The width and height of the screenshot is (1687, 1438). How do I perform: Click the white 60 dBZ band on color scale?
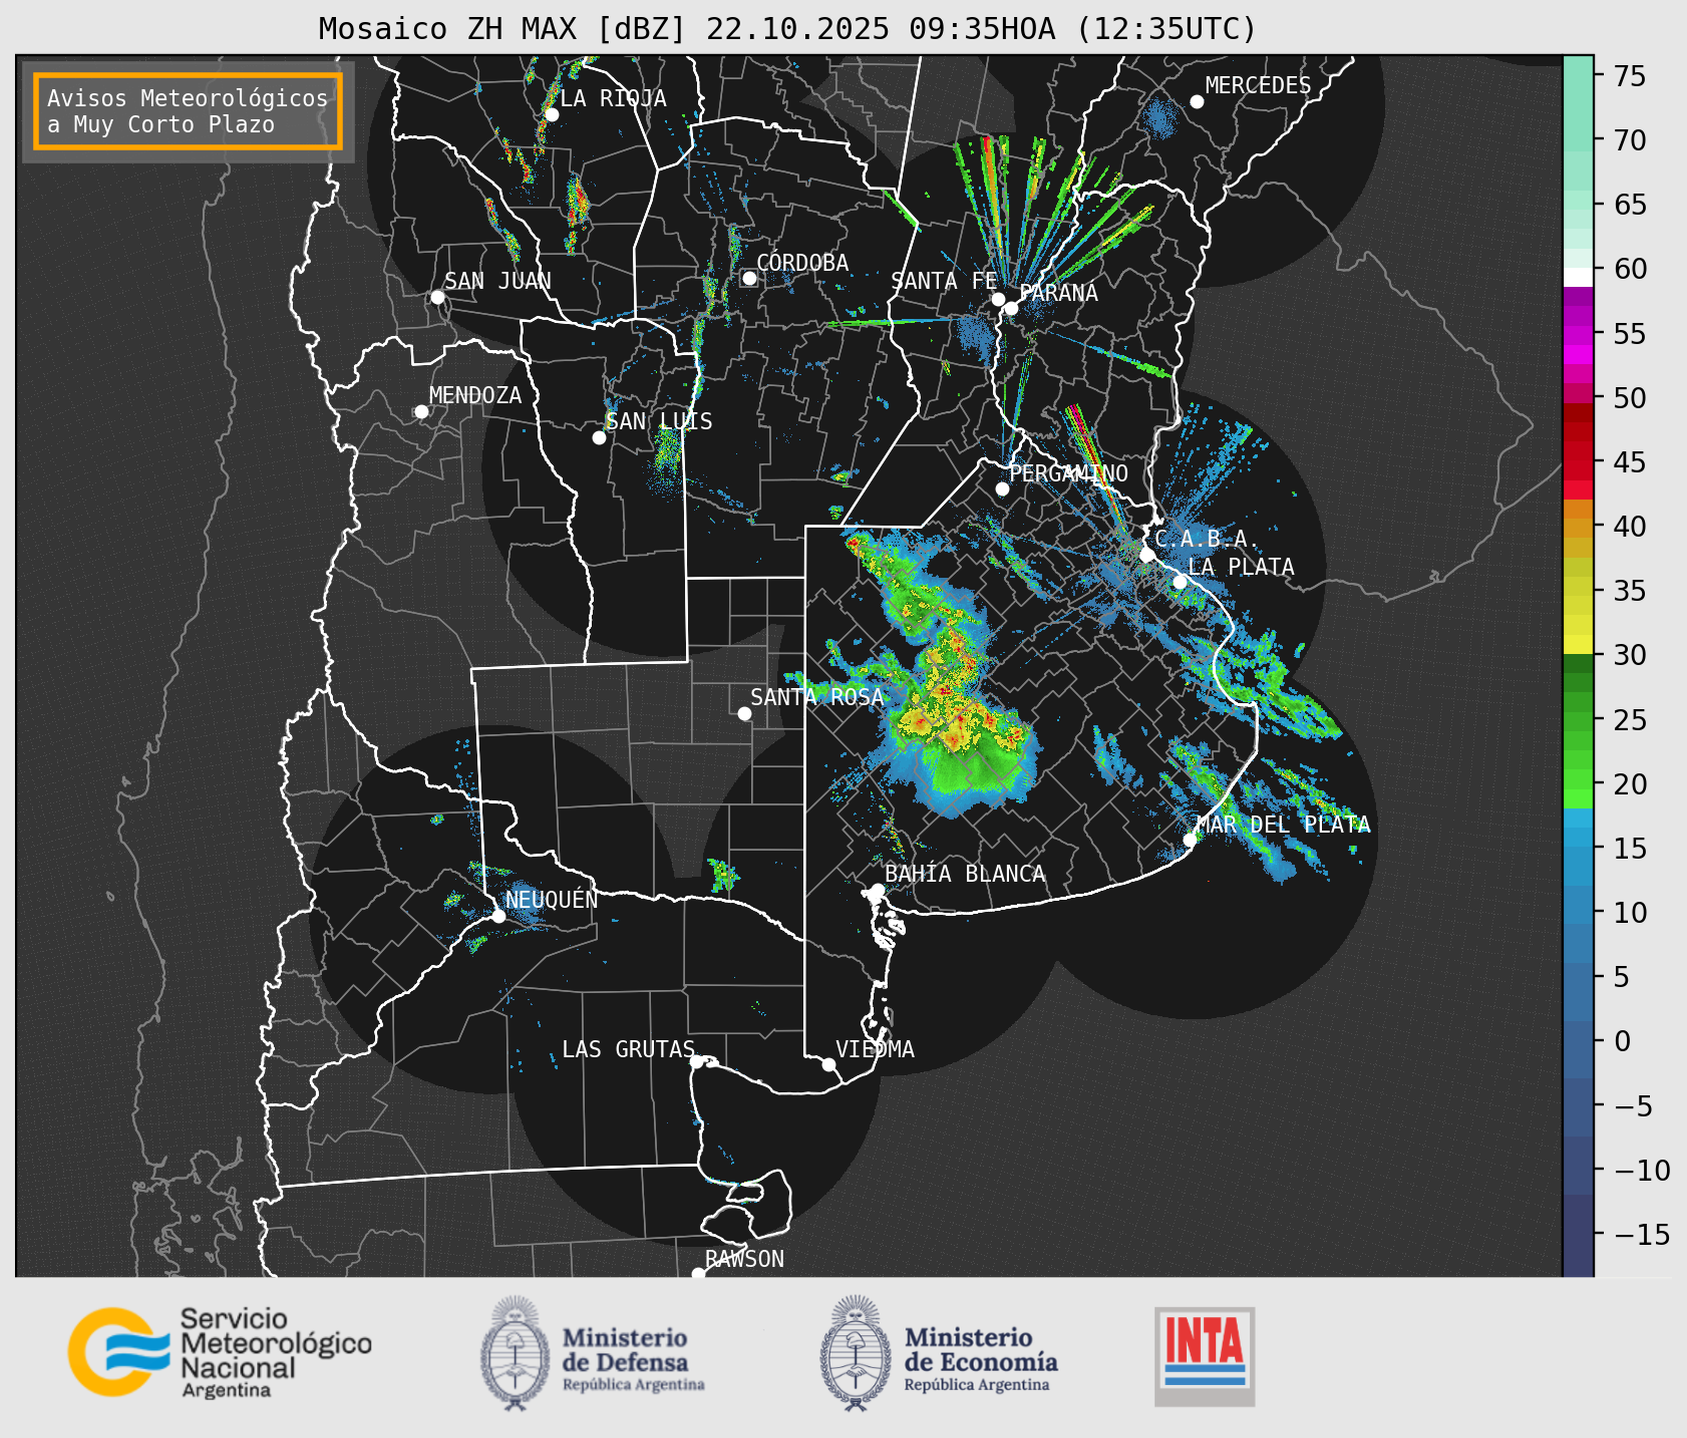coord(1577,276)
